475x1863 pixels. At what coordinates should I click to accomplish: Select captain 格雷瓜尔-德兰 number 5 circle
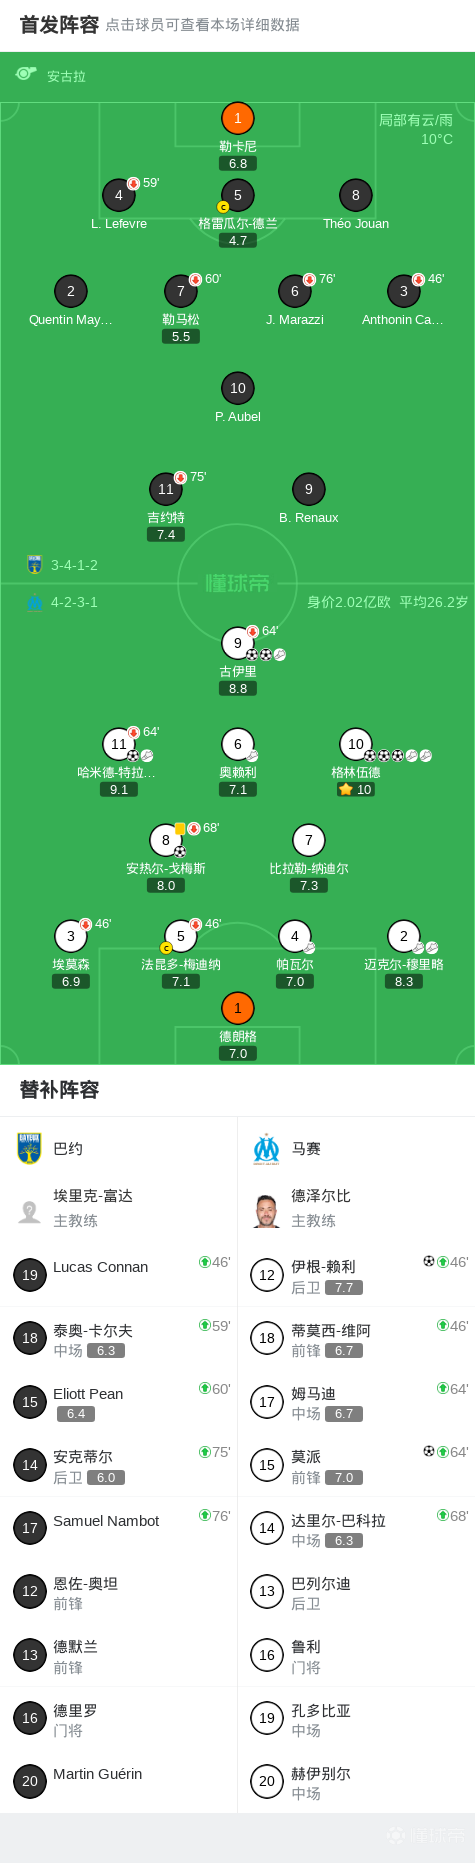[237, 195]
